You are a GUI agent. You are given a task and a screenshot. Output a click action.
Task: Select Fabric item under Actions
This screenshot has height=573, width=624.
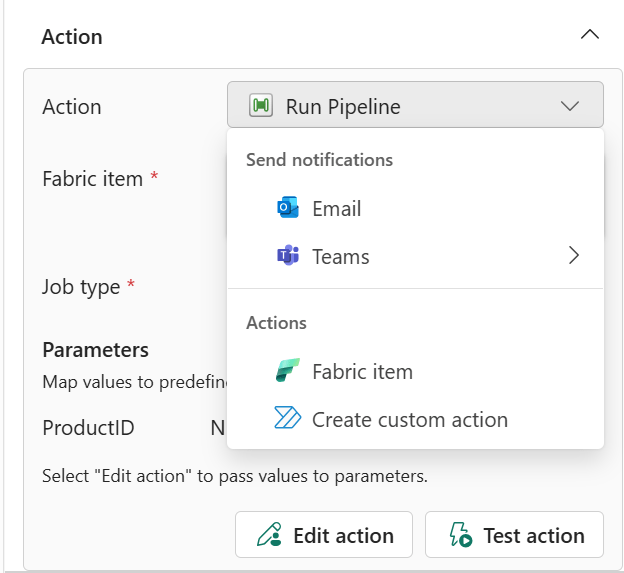[x=362, y=371]
